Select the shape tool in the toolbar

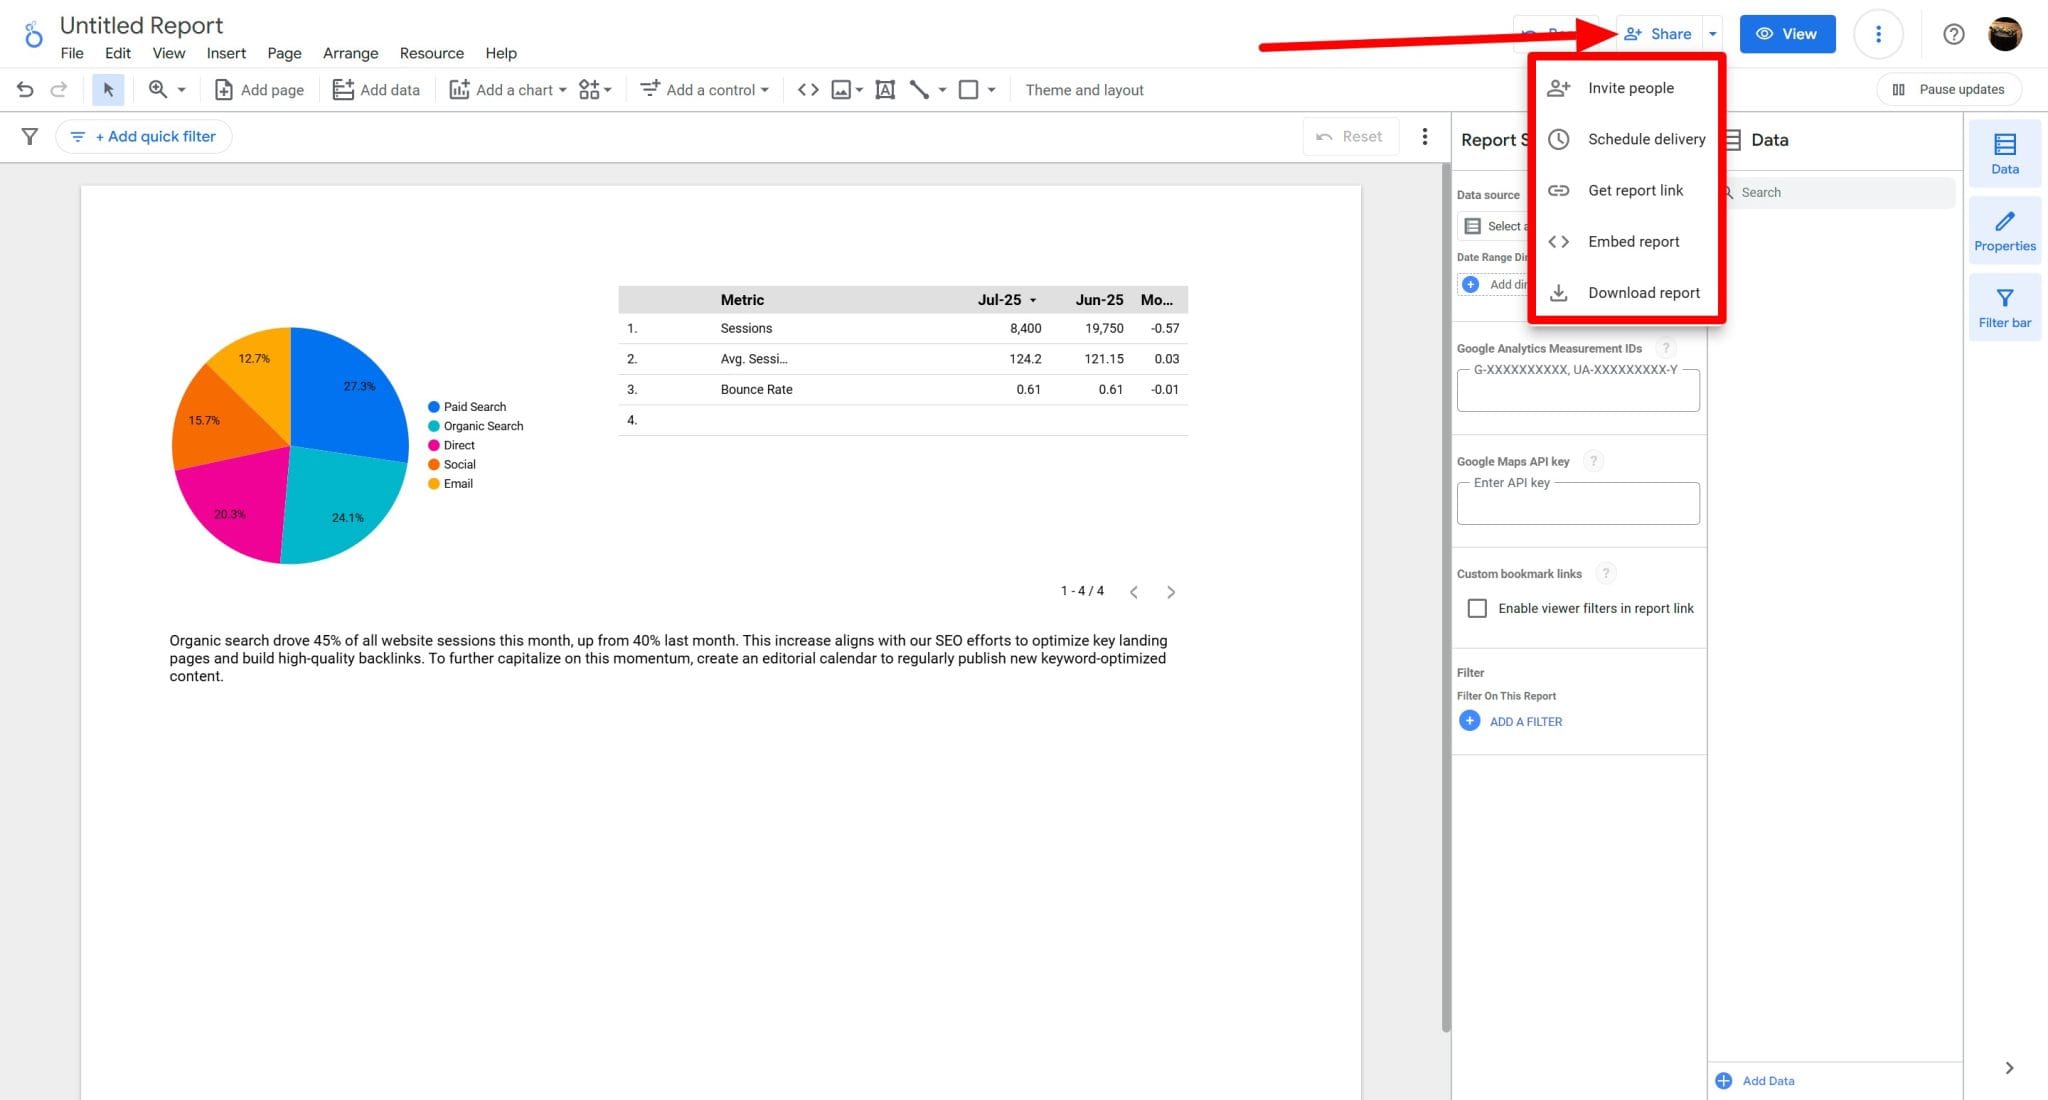pyautogui.click(x=967, y=89)
